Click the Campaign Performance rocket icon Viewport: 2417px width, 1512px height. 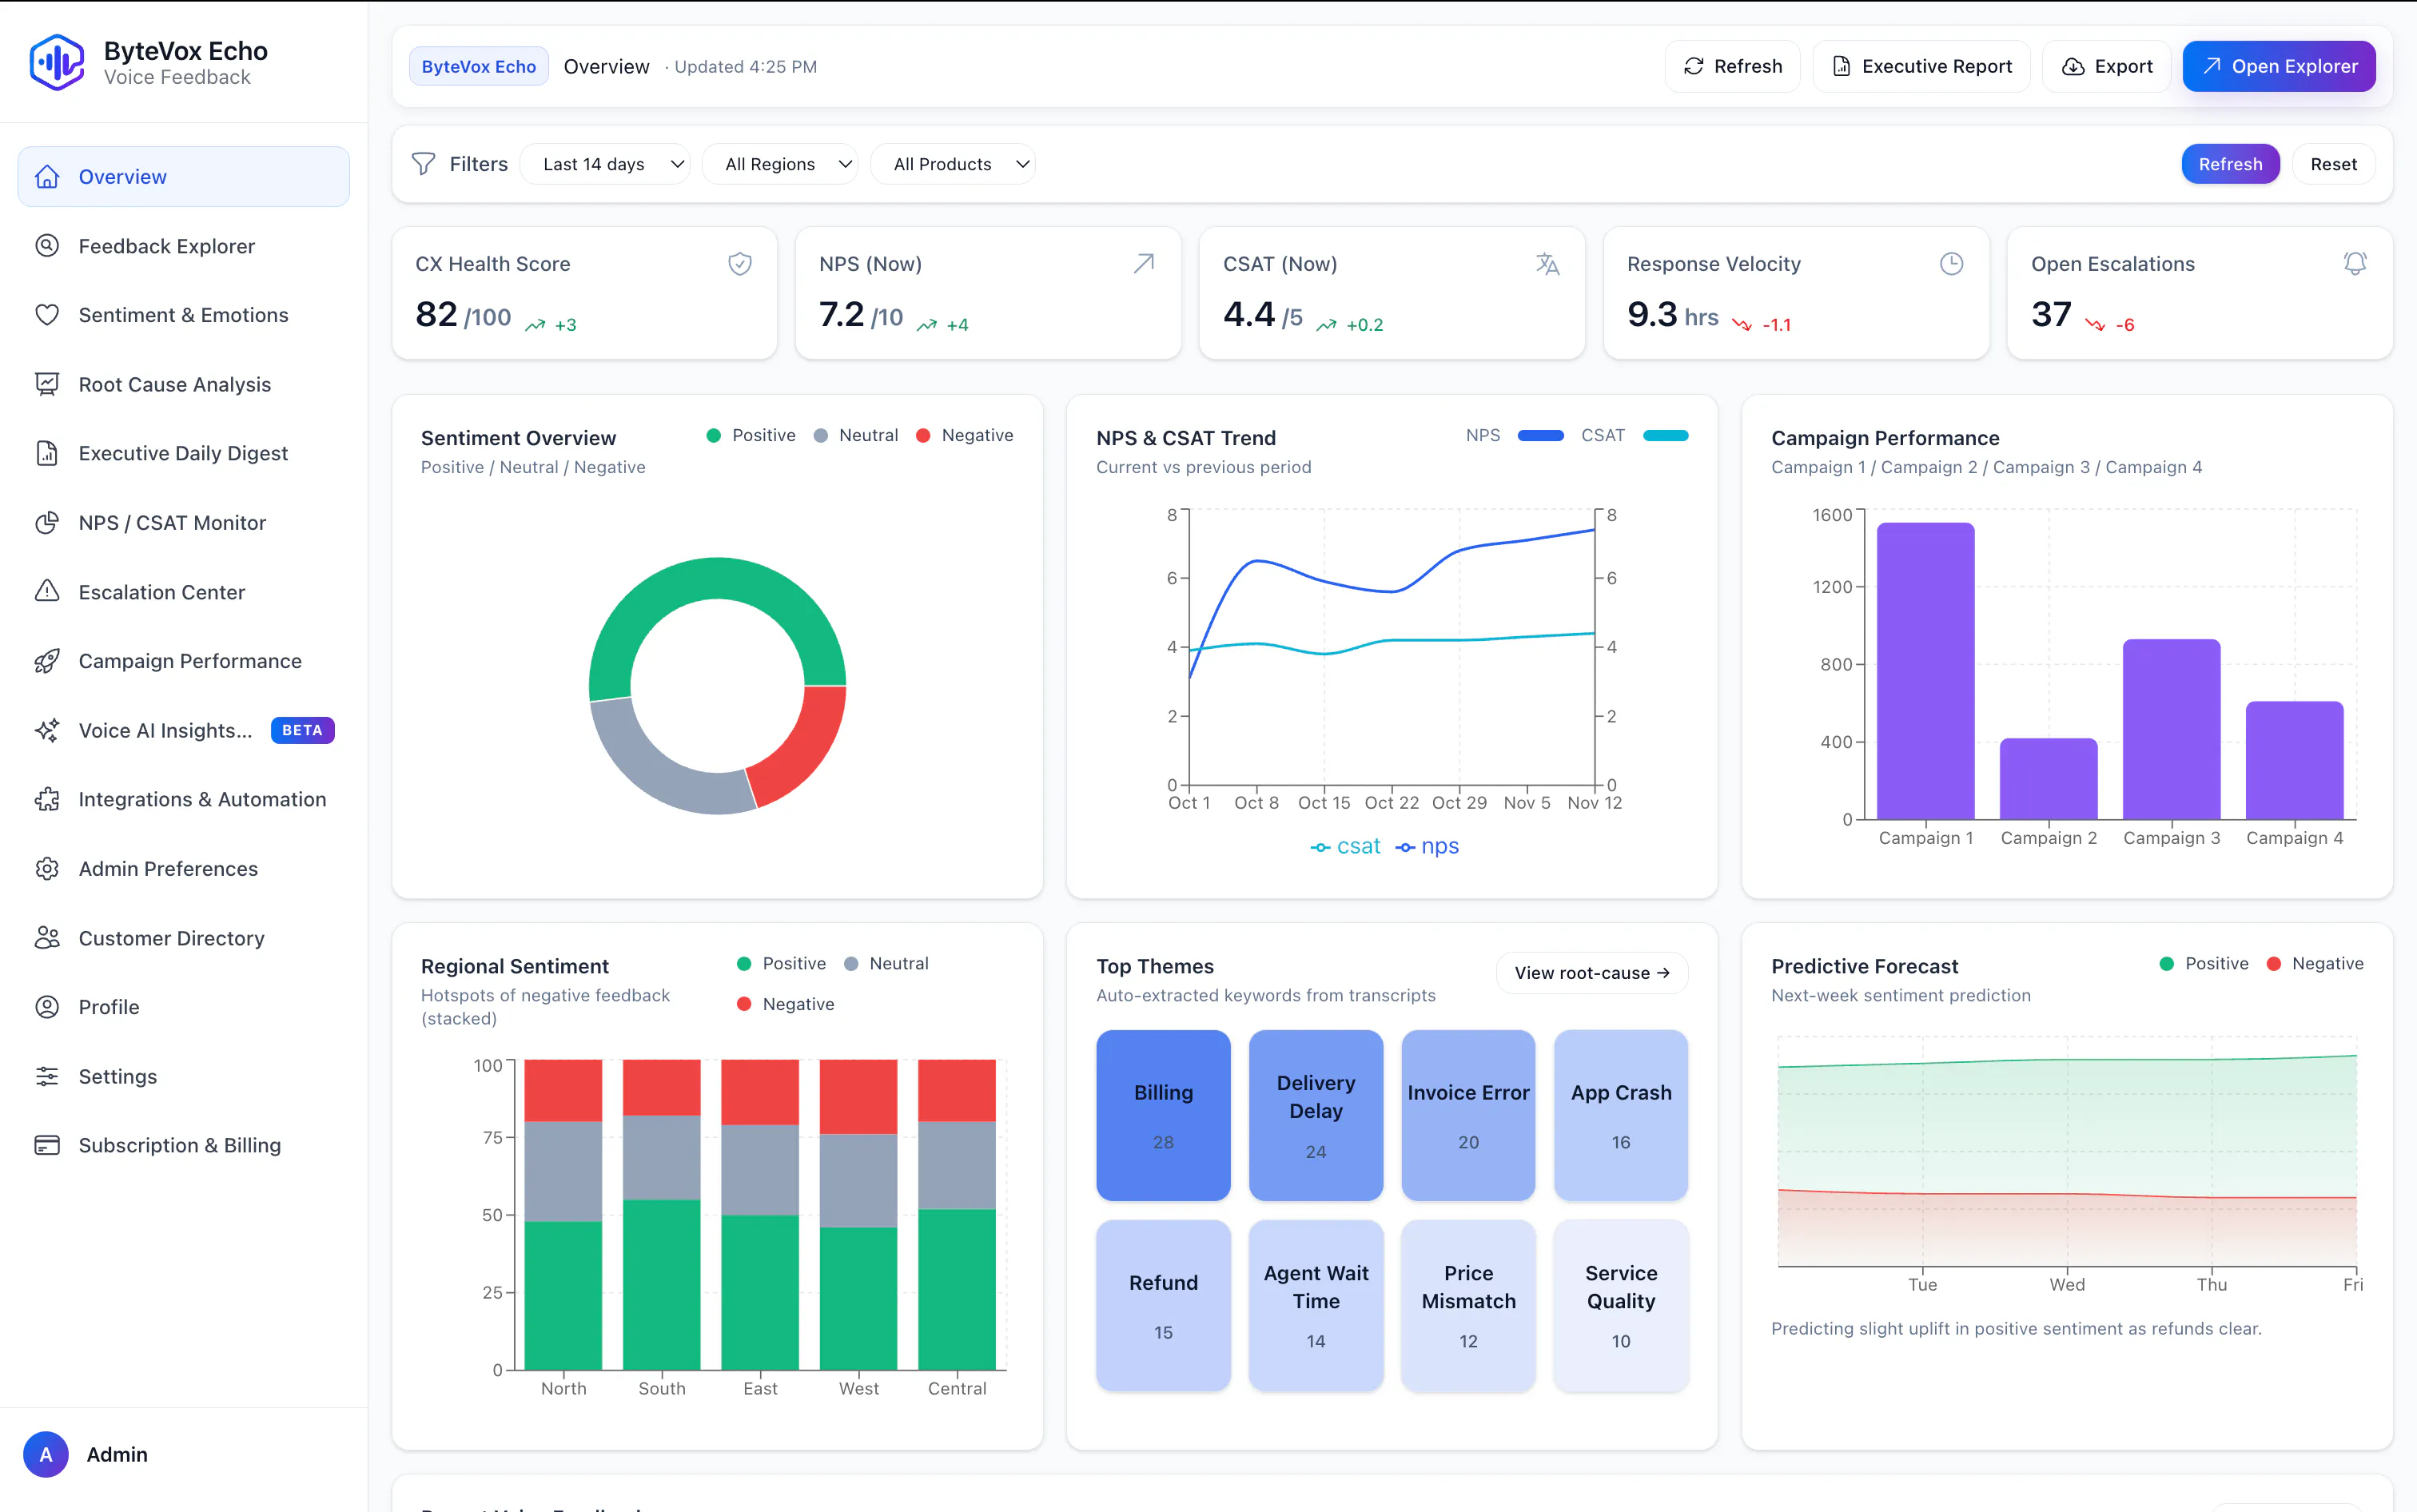coord(47,661)
